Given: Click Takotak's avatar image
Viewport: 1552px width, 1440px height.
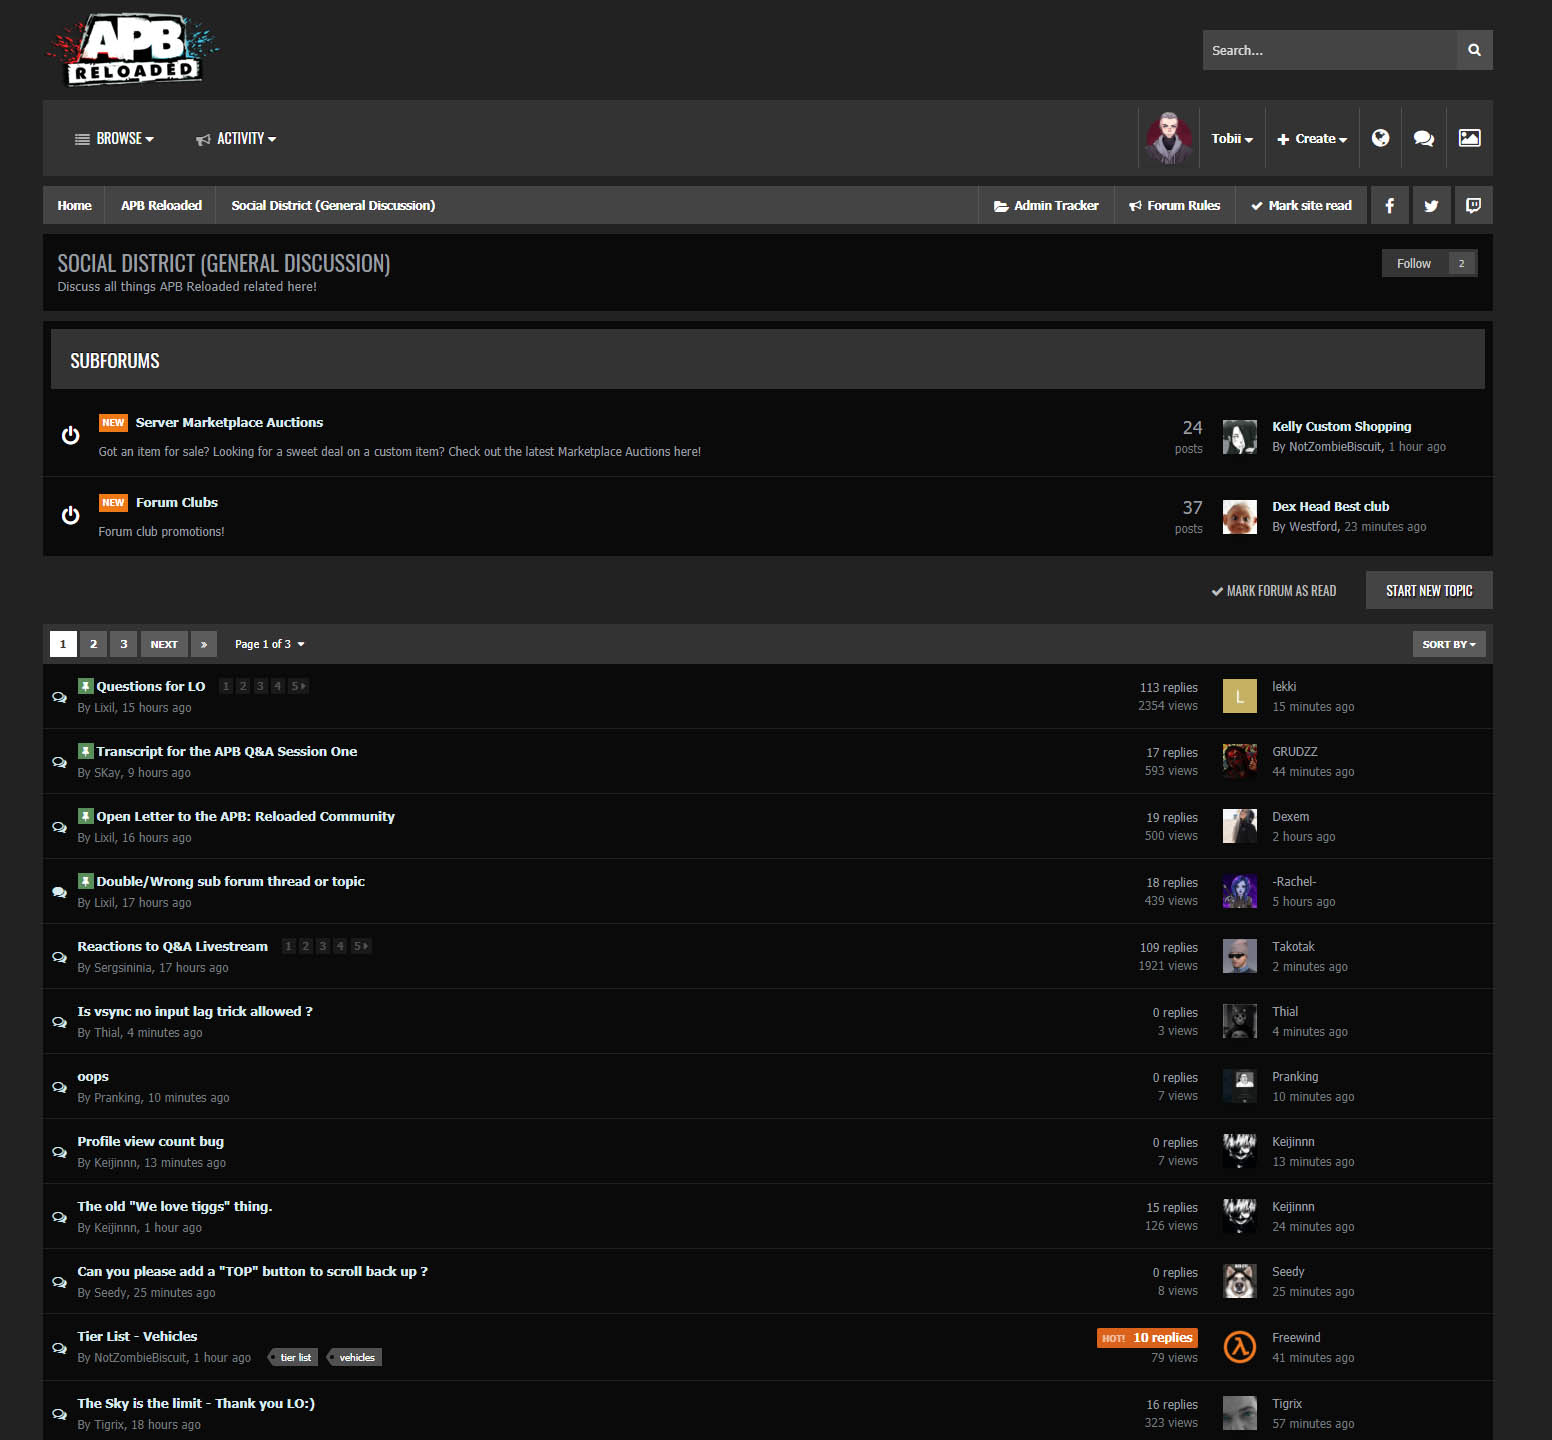Looking at the screenshot, I should [x=1240, y=956].
